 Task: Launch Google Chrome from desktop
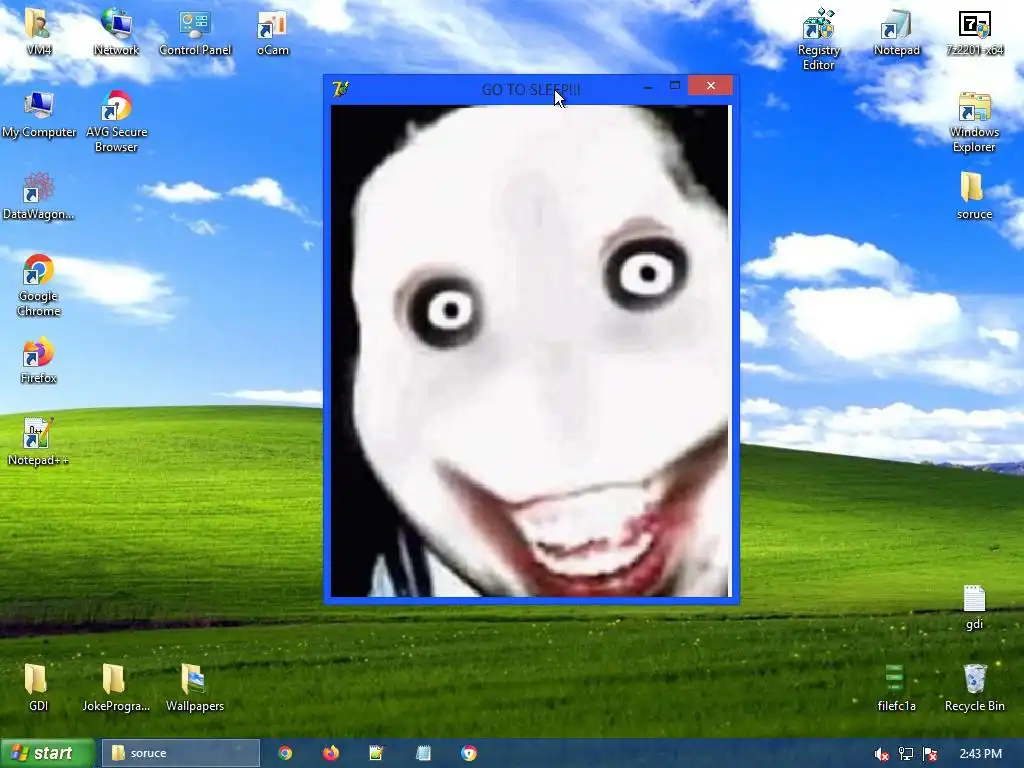pyautogui.click(x=39, y=285)
